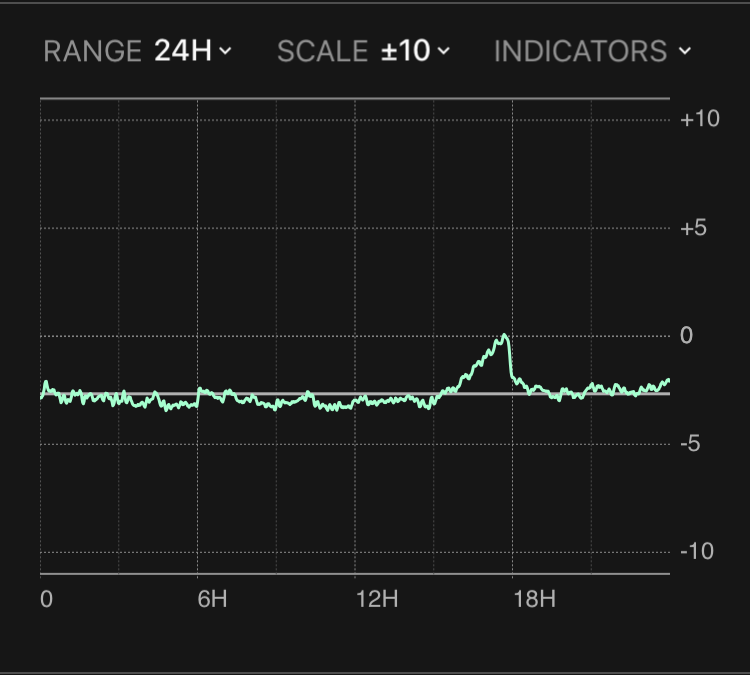Click the left start of the green line

42,395
